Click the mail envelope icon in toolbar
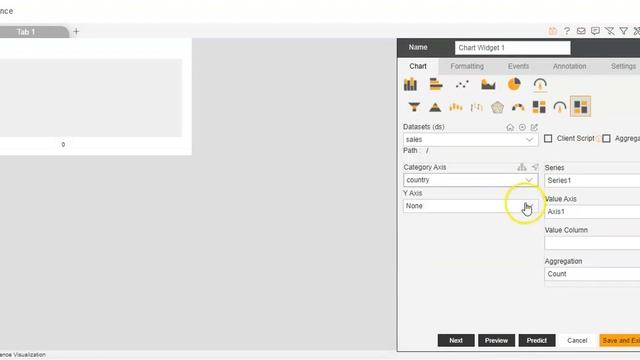Viewport: 640px width, 360px height. pyautogui.click(x=581, y=31)
